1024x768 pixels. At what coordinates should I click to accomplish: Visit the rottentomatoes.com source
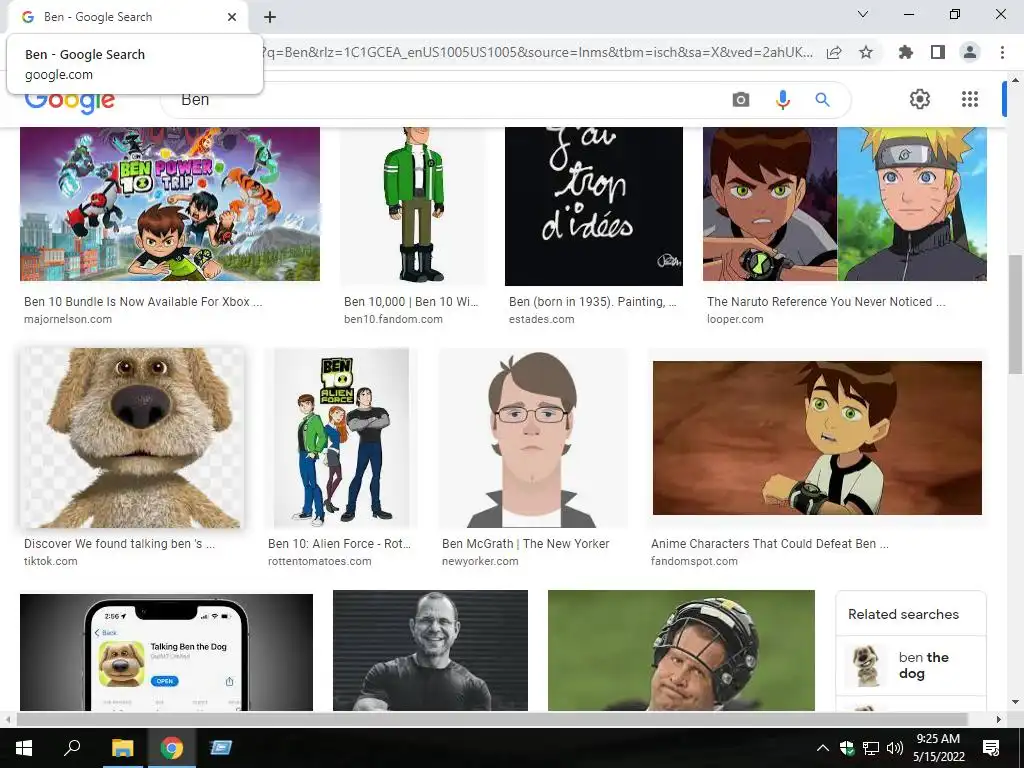(x=319, y=561)
